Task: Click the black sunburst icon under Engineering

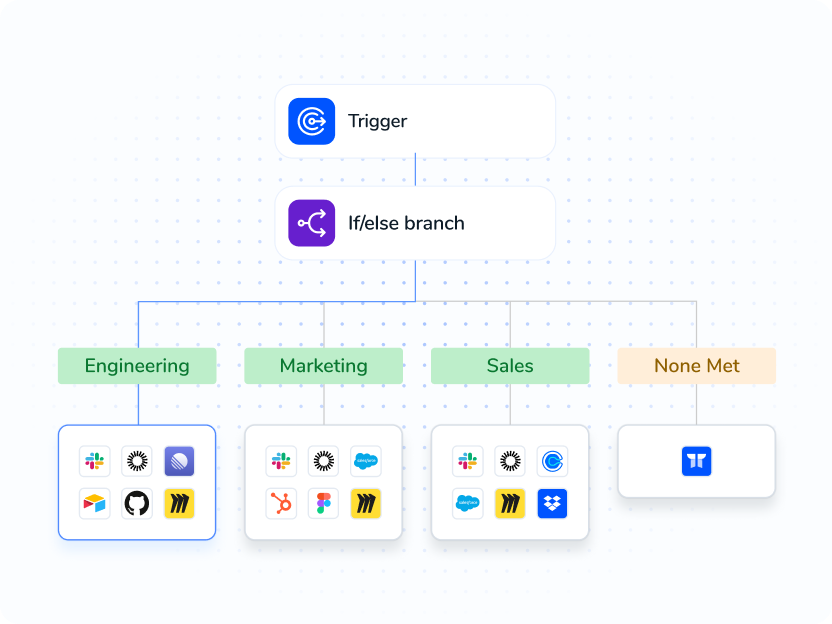Action: click(137, 461)
